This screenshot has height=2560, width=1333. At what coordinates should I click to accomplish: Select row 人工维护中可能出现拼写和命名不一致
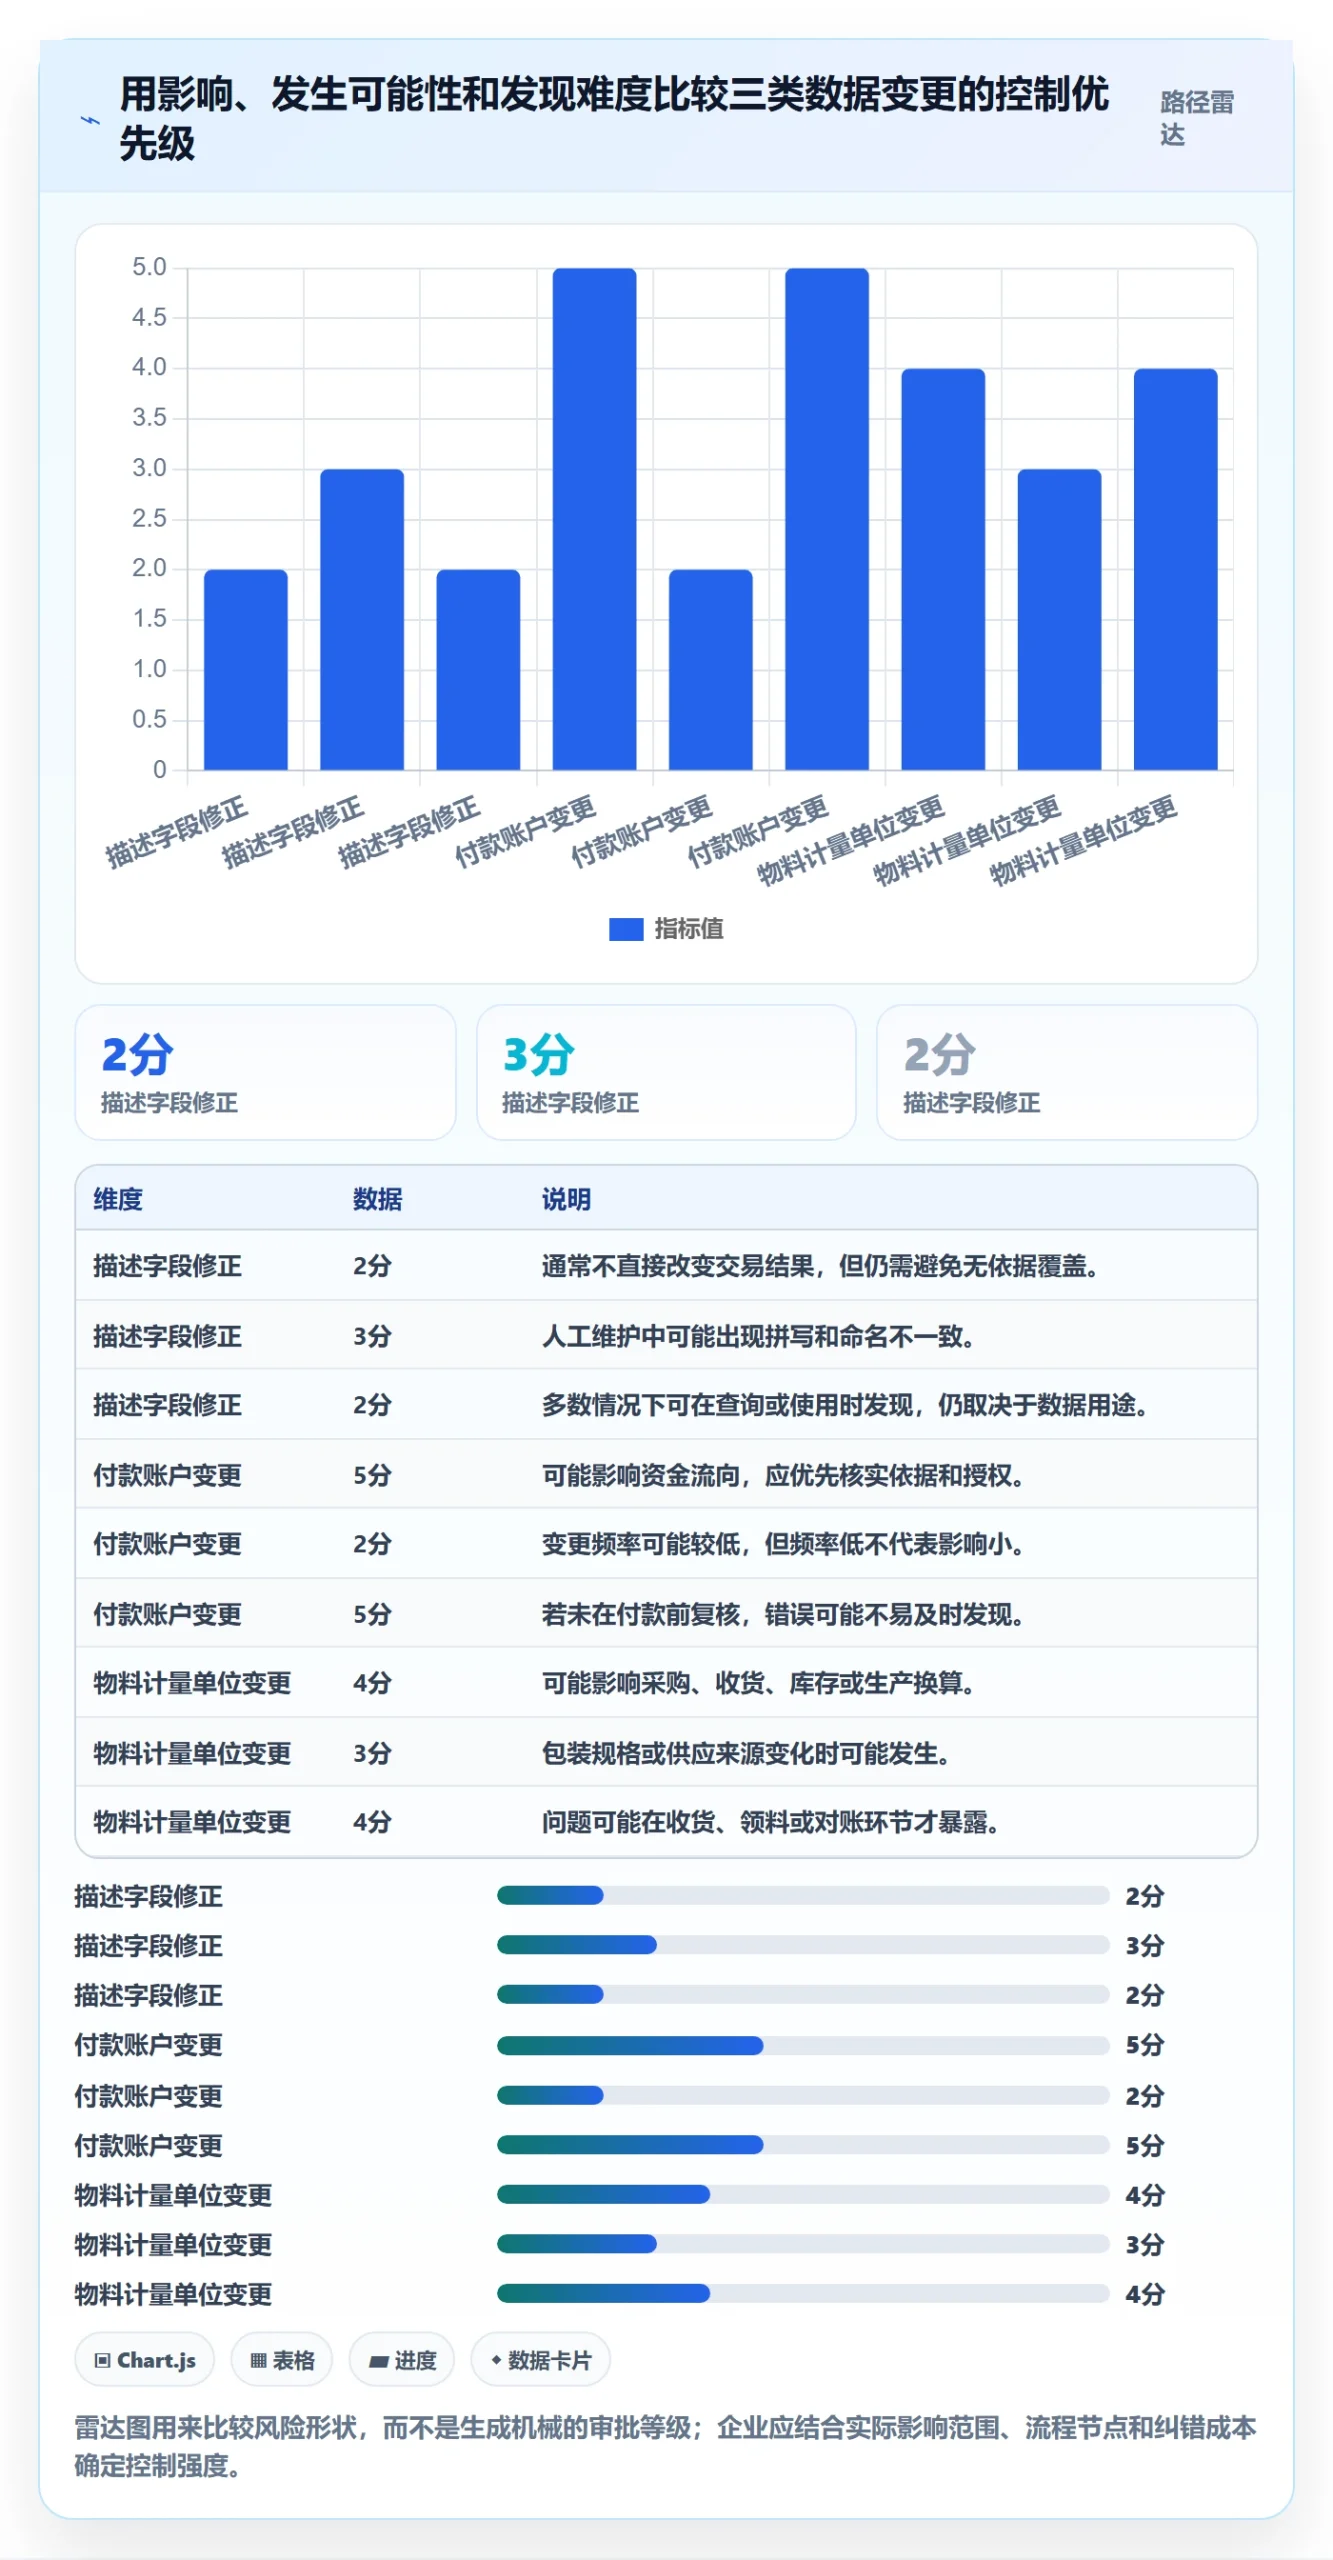[x=666, y=1336]
